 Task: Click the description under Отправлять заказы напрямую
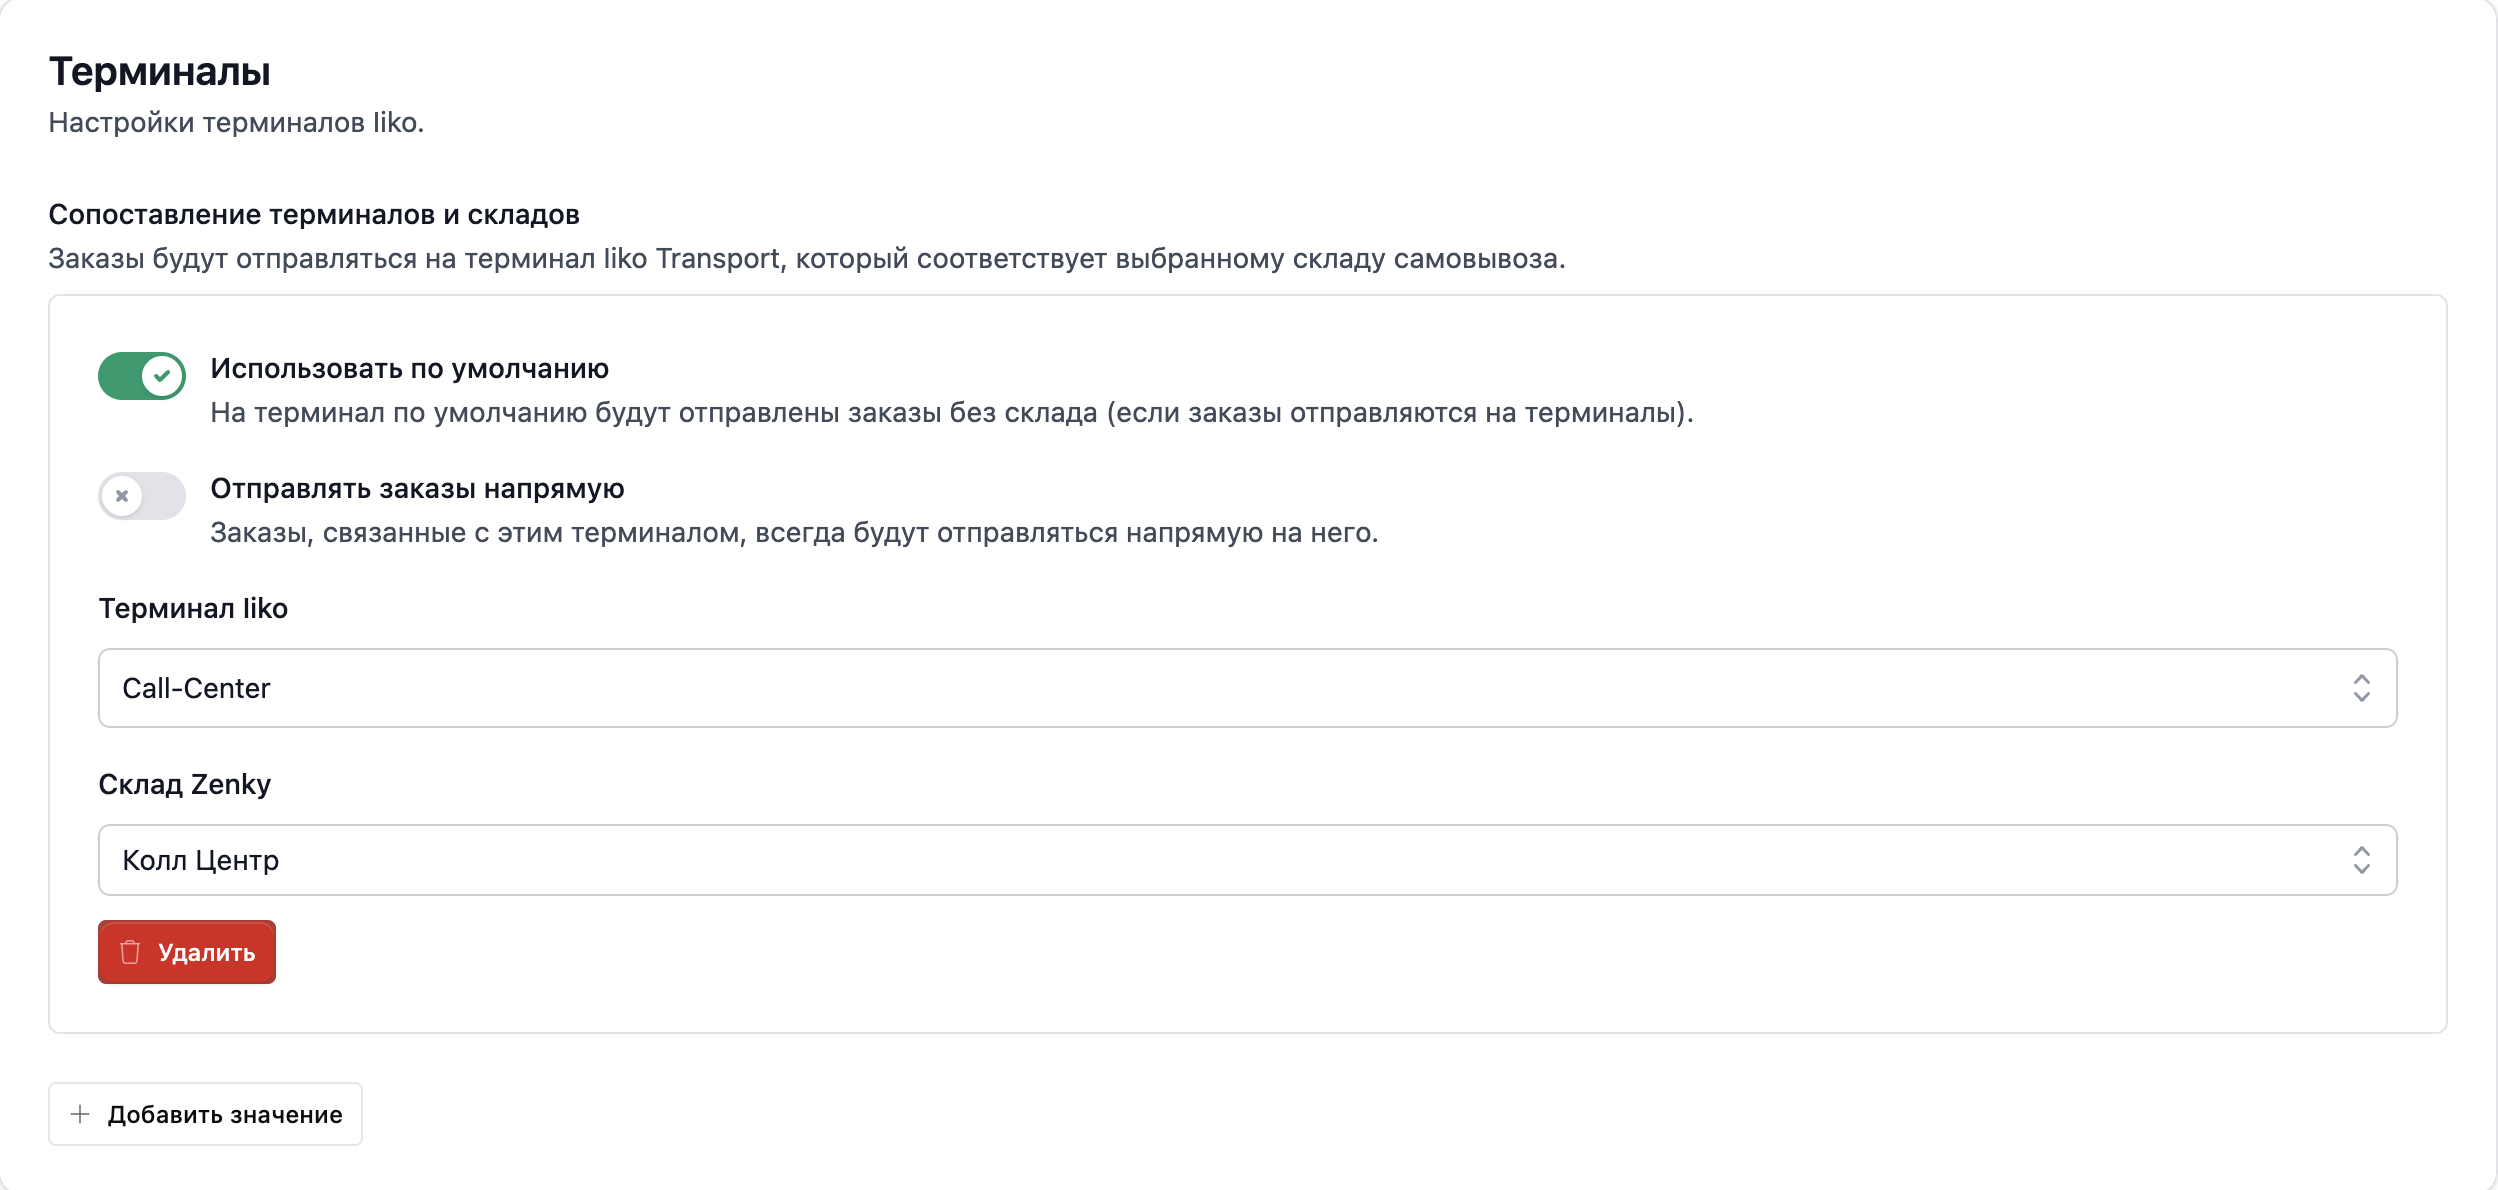pos(794,533)
